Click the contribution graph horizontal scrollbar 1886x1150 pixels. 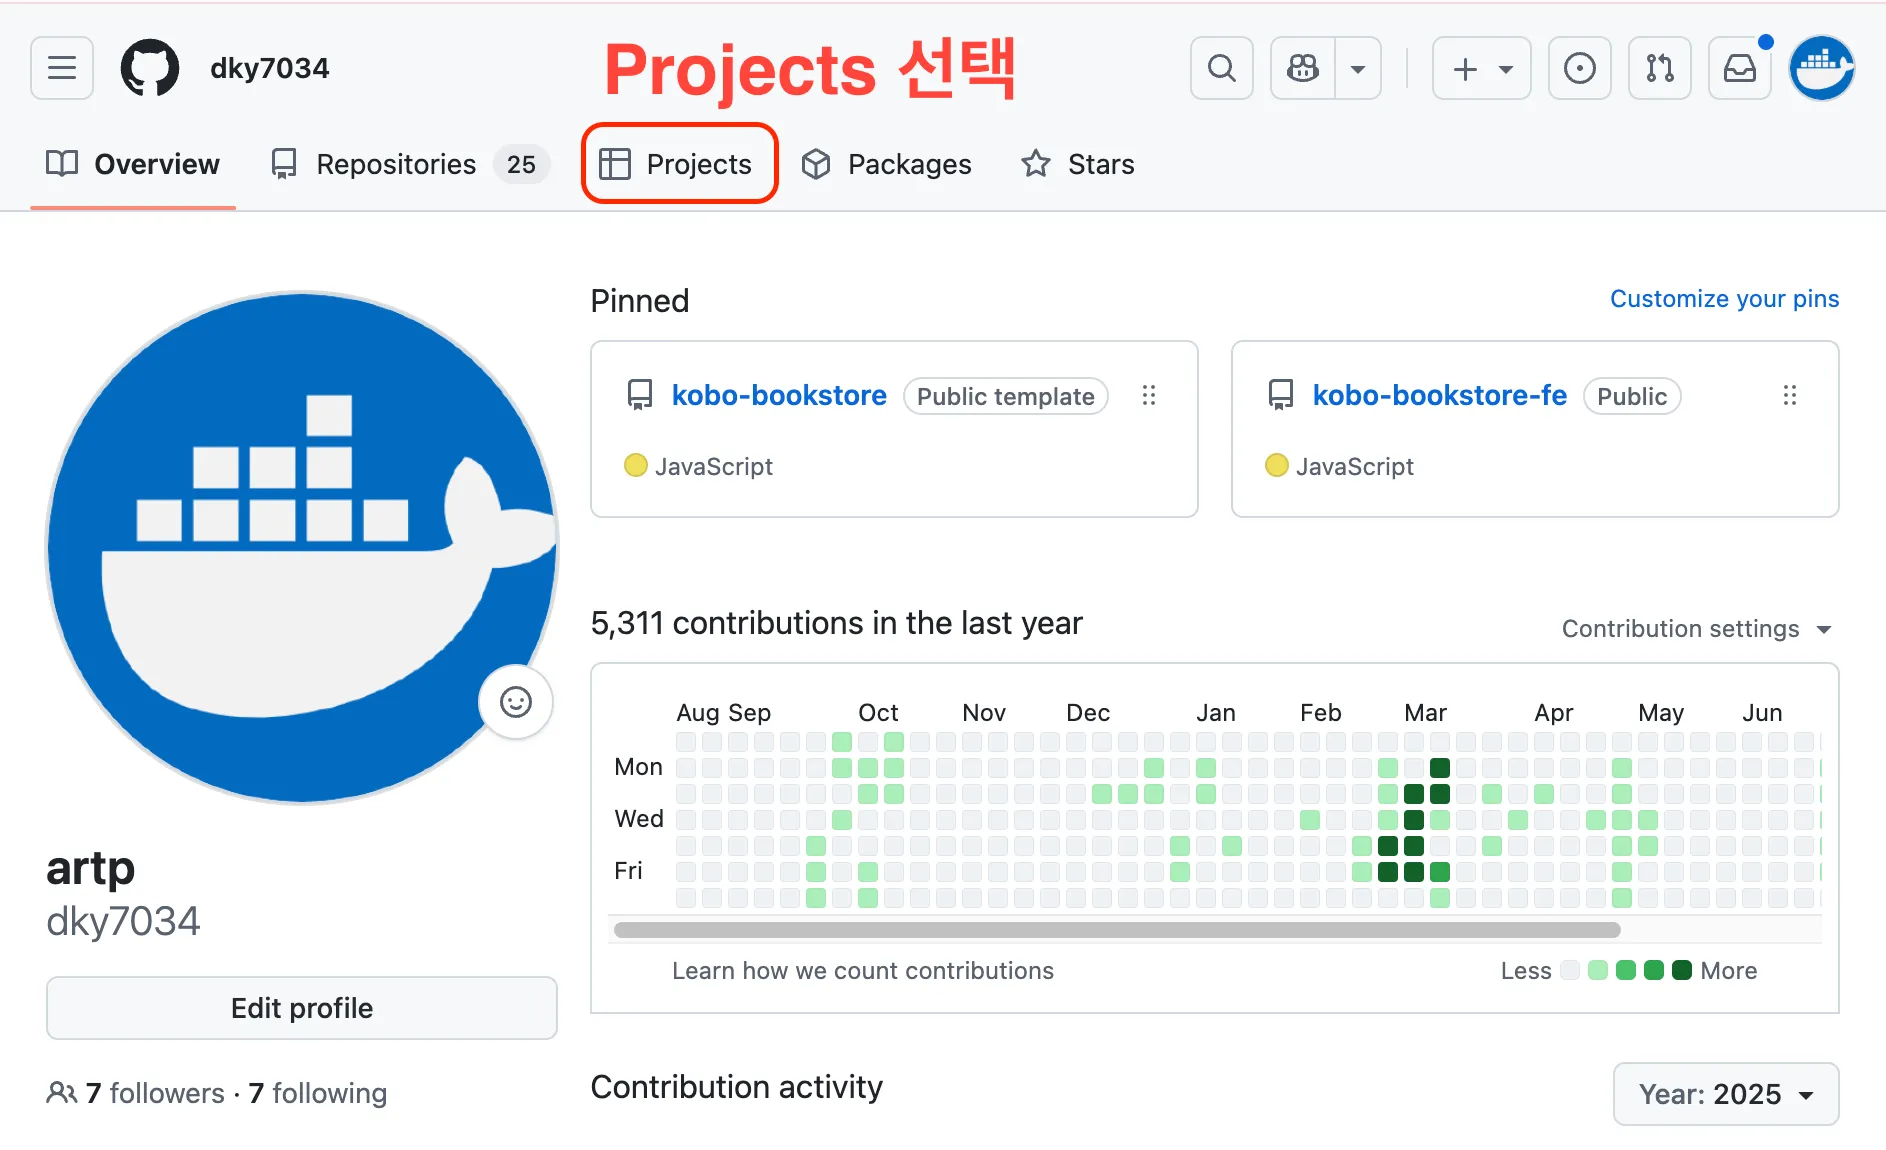point(1117,930)
